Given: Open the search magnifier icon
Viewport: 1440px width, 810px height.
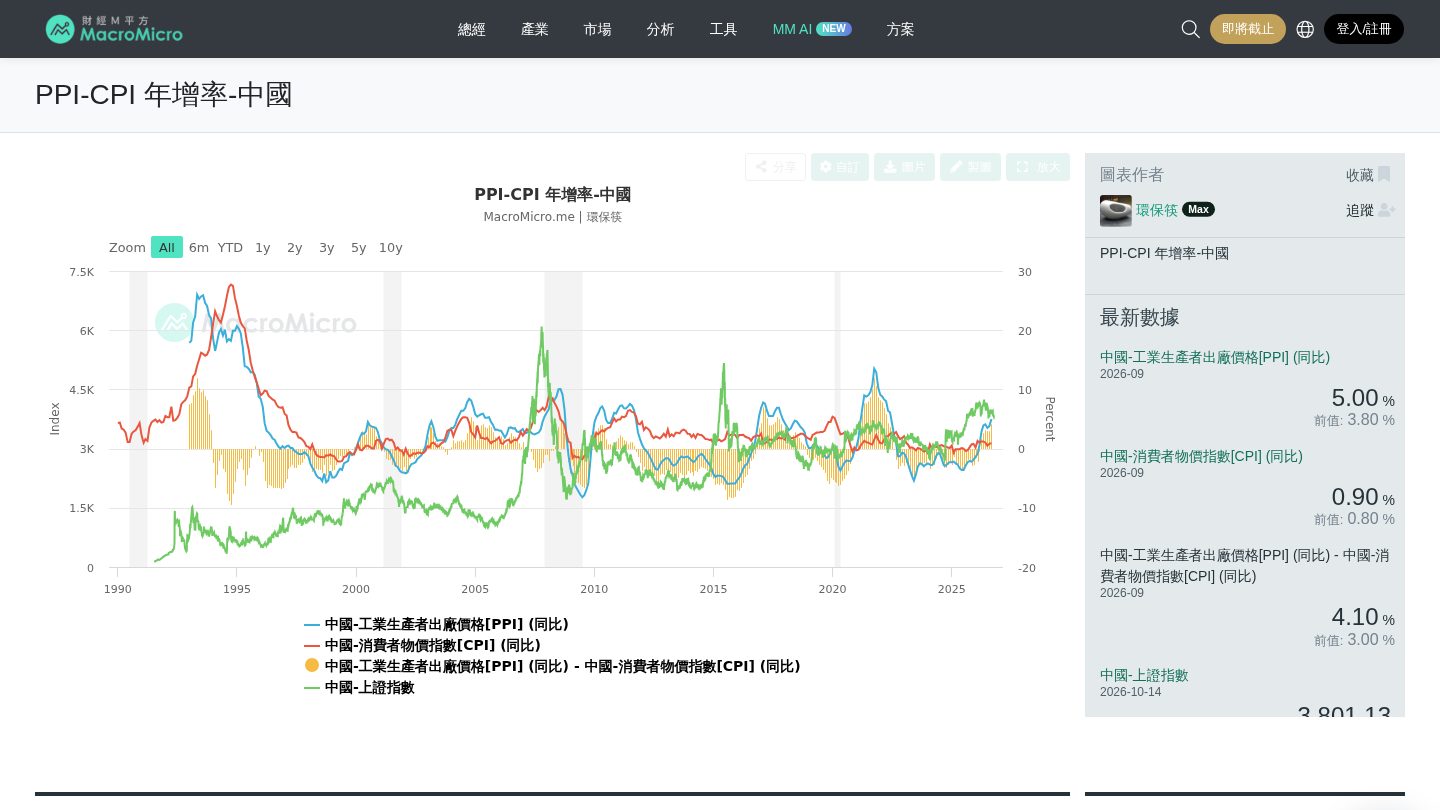Looking at the screenshot, I should pos(1190,29).
